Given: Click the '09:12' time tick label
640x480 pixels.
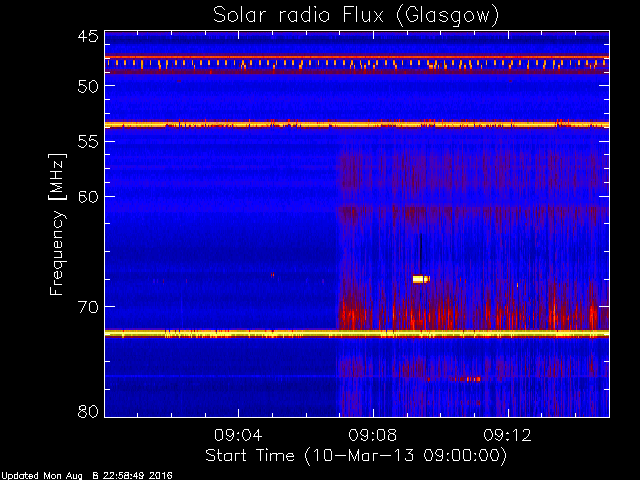Looking at the screenshot, I should tap(508, 435).
